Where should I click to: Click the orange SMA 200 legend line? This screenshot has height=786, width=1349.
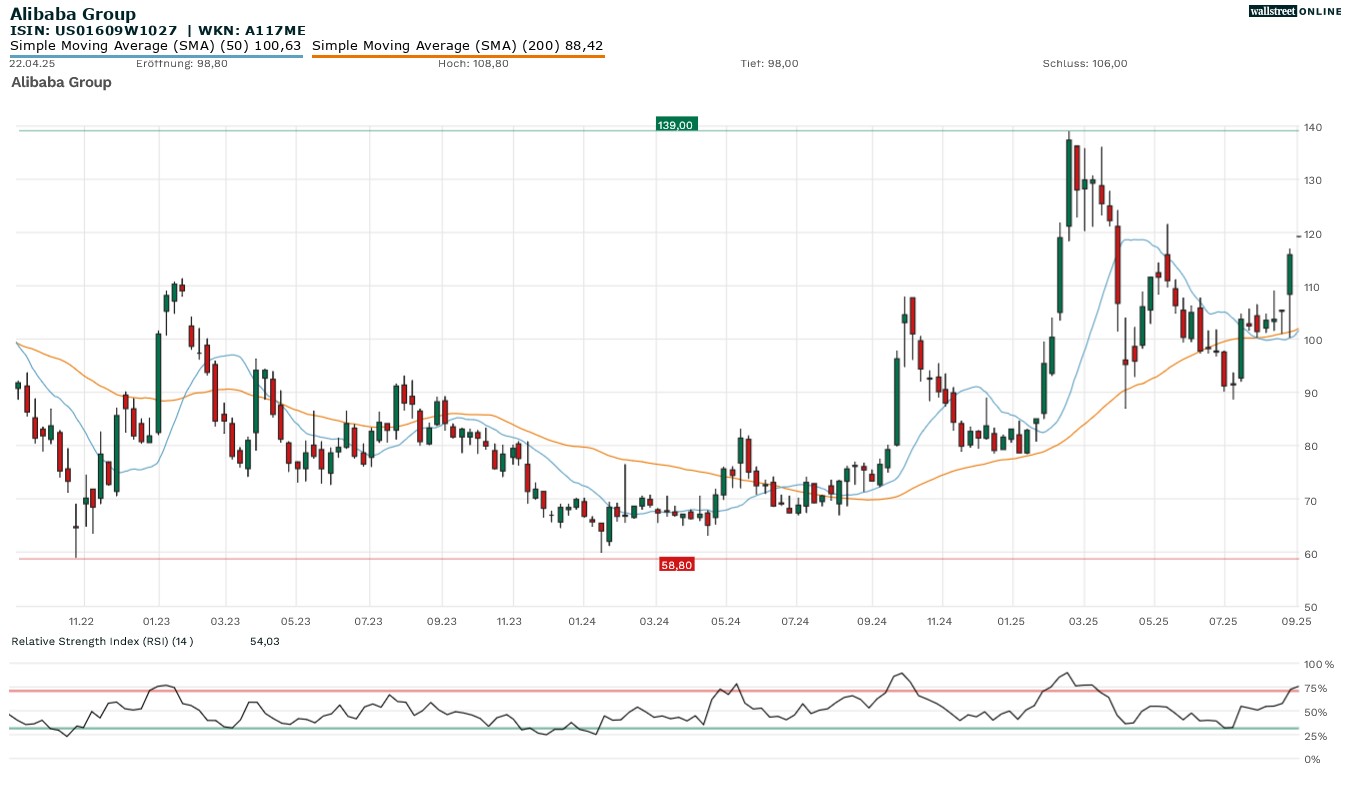(458, 56)
